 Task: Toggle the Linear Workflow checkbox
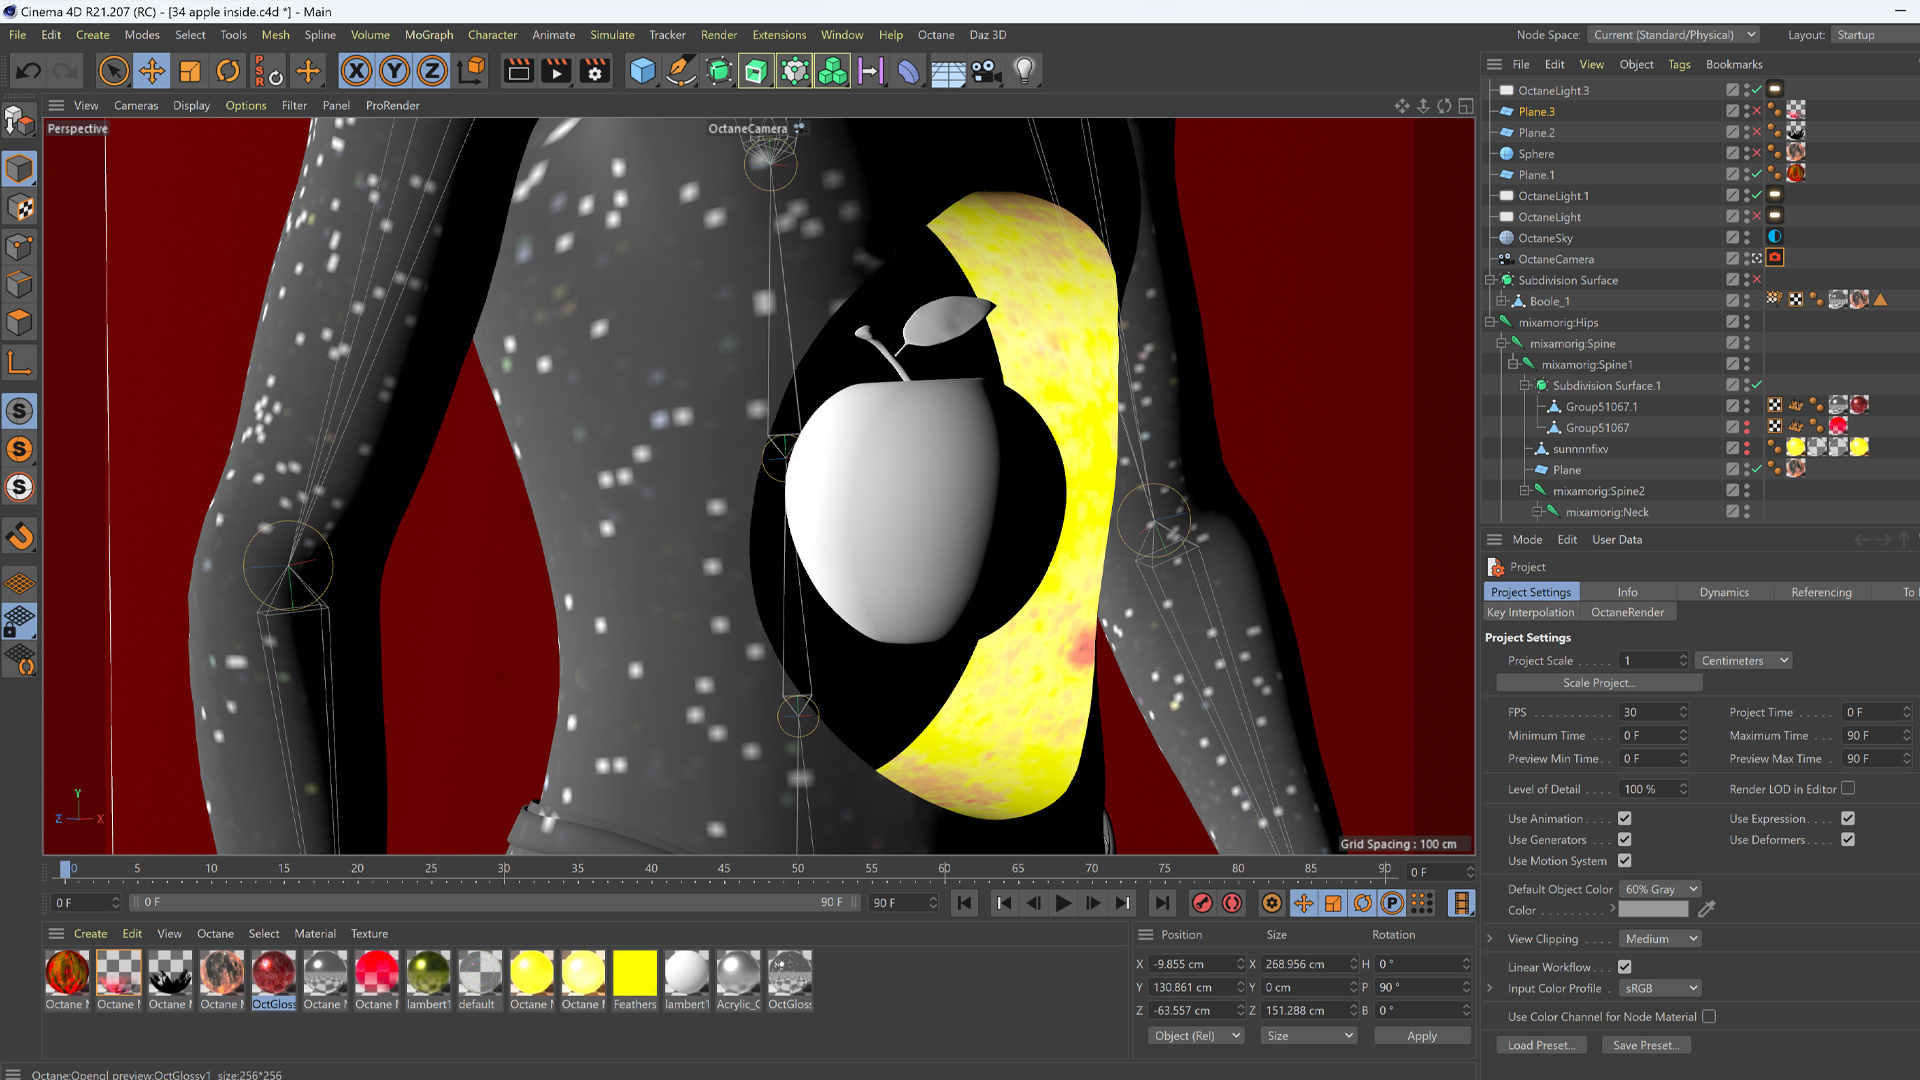click(1624, 967)
